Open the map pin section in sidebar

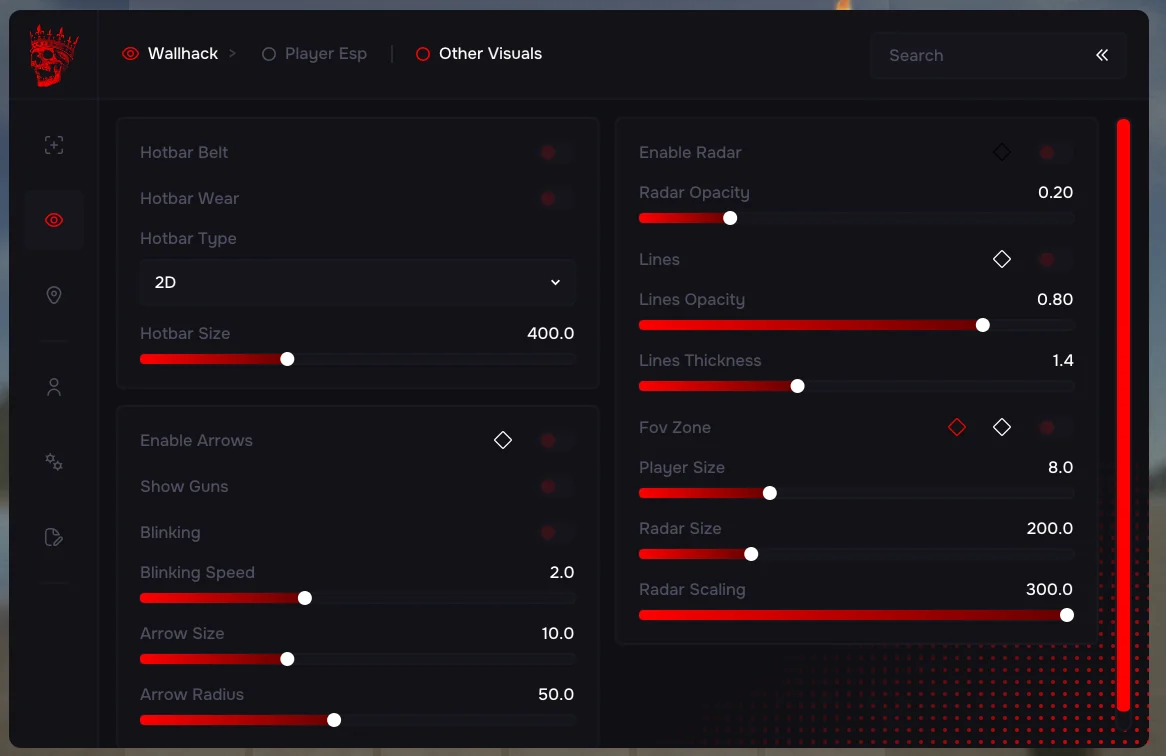point(54,295)
